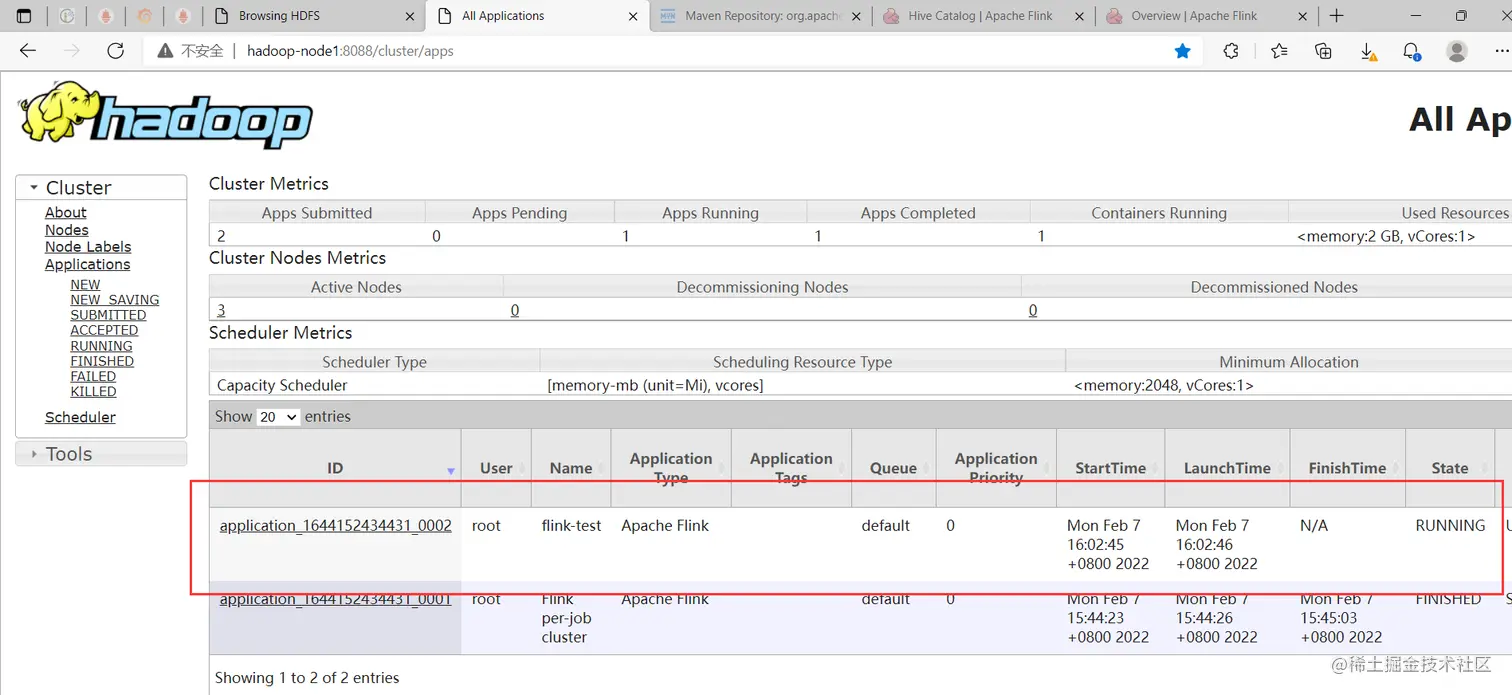Open the Nodes link in sidebar
The image size is (1512, 695).
click(x=66, y=230)
